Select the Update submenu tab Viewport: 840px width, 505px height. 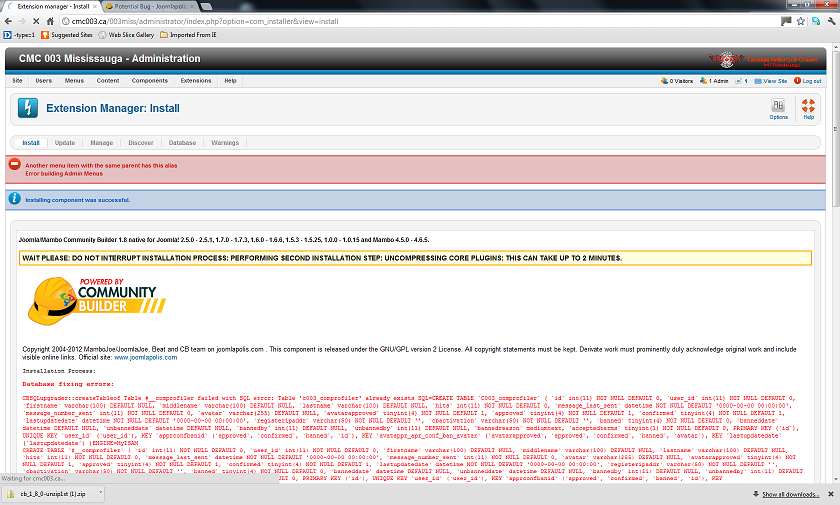coord(65,143)
